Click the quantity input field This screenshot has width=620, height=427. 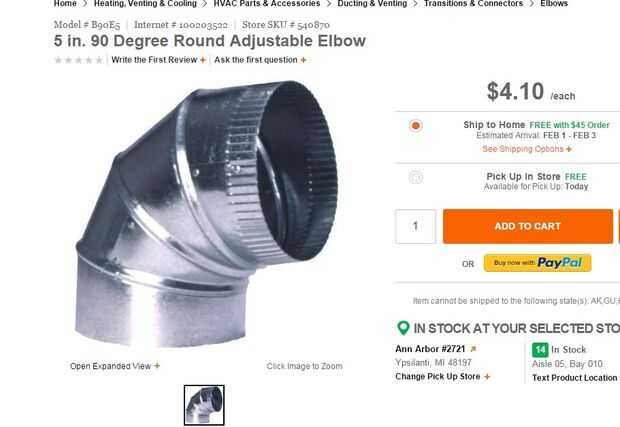[416, 226]
